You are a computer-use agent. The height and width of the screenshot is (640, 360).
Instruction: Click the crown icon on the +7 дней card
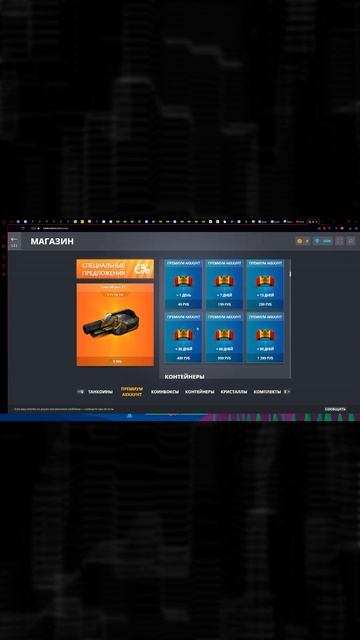(x=224, y=281)
